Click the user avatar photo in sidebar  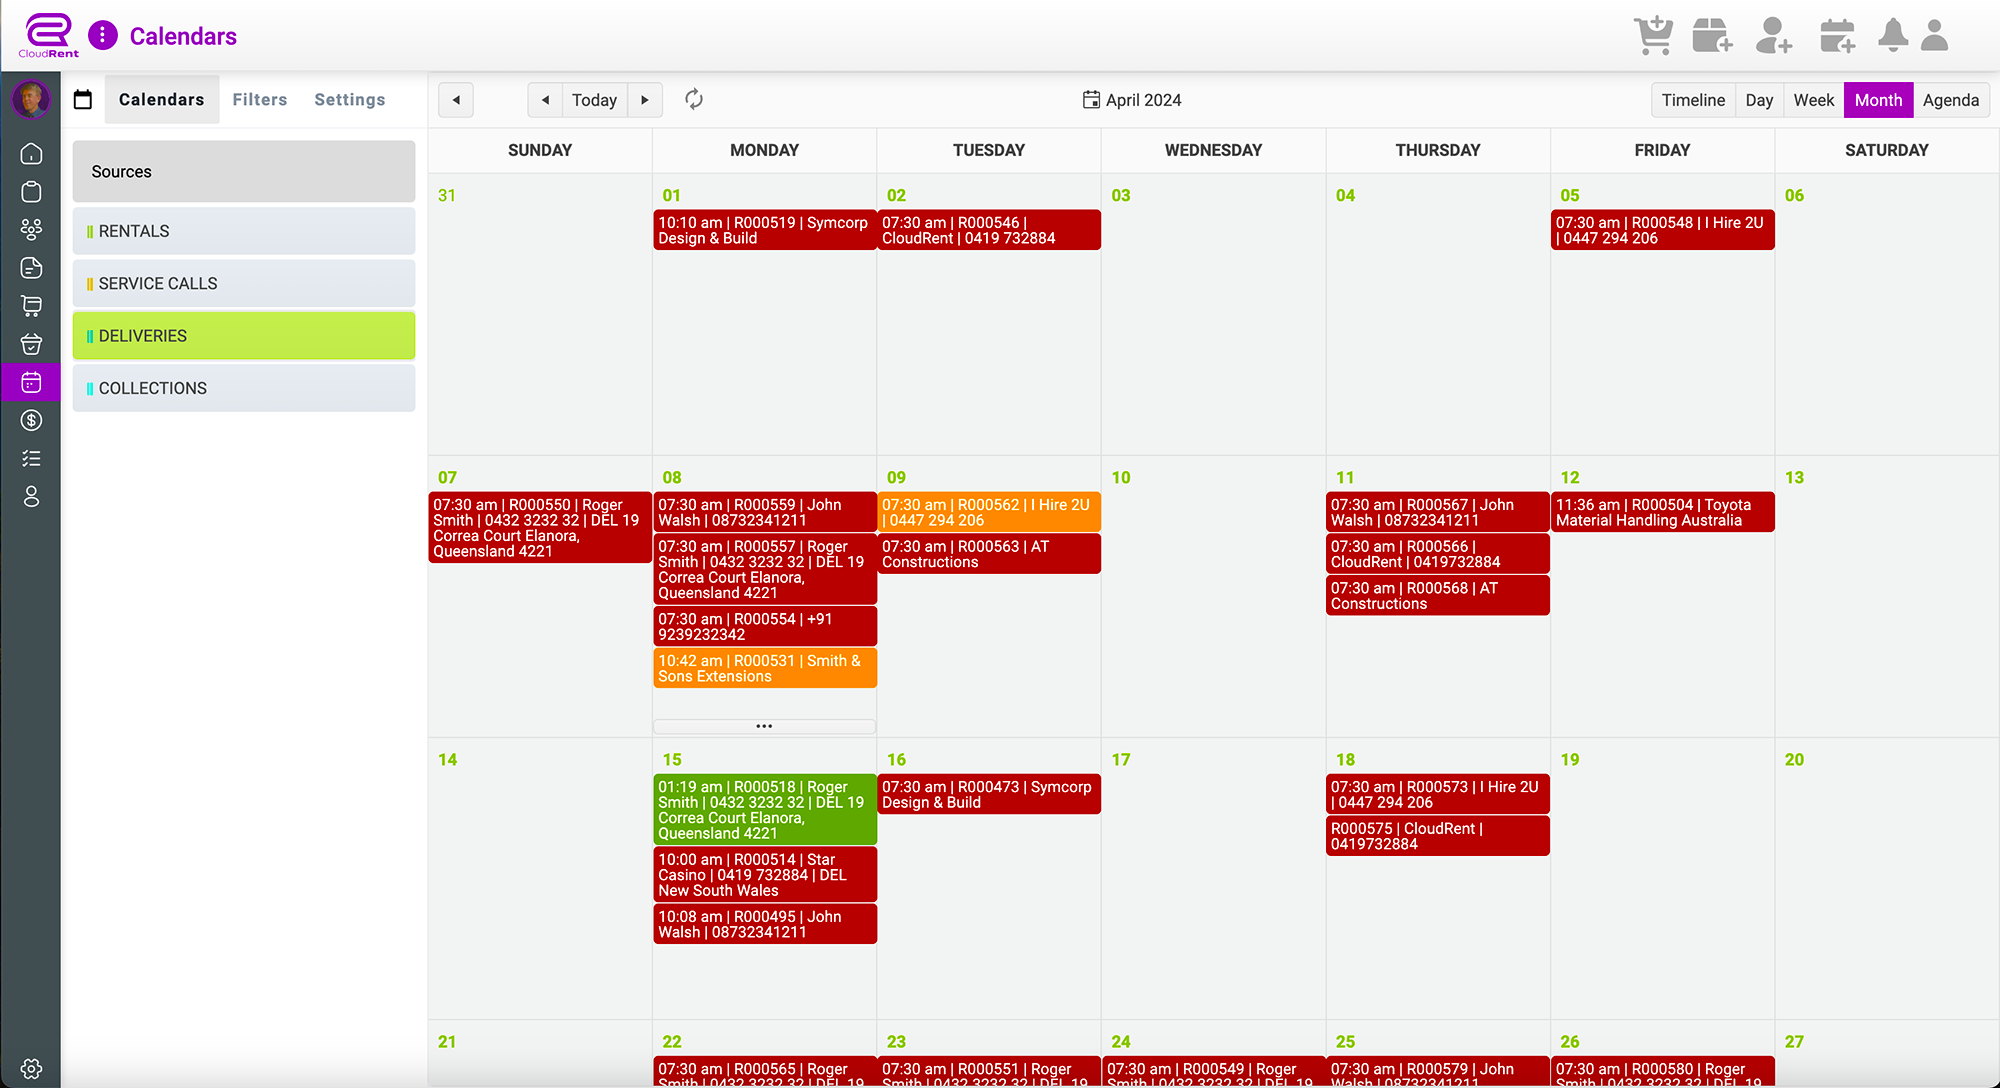point(31,99)
